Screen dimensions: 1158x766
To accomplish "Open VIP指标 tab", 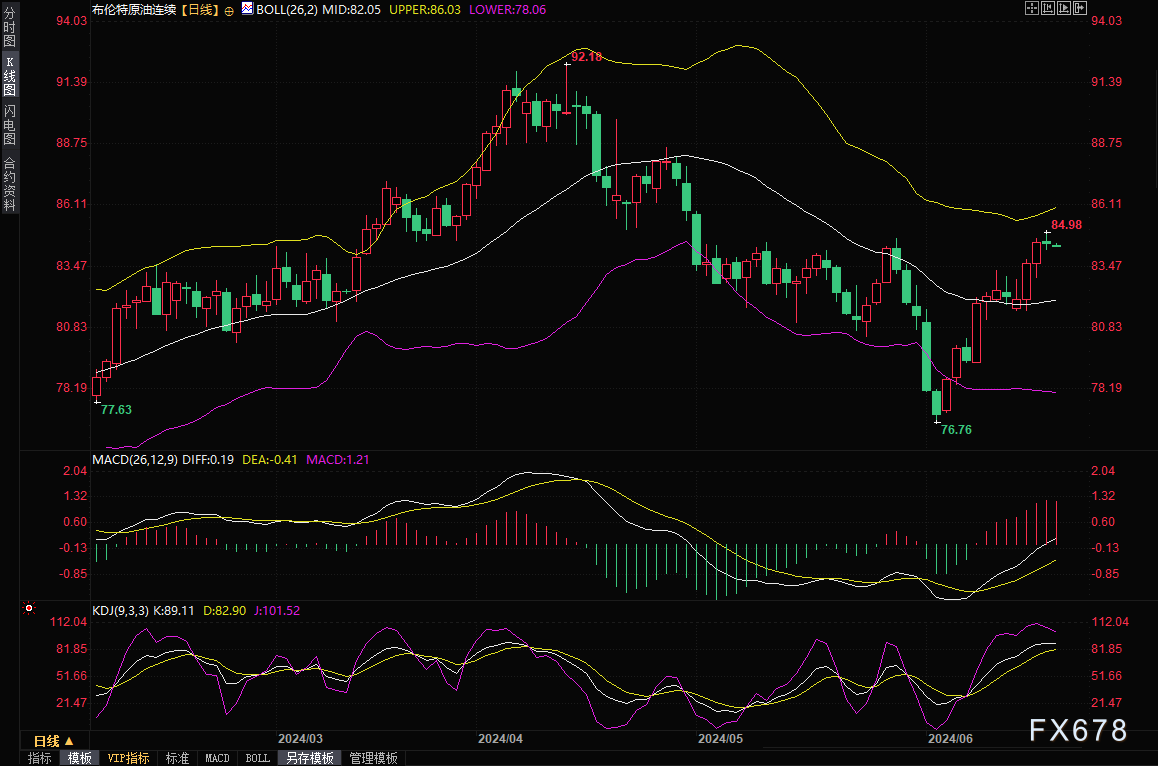I will click(x=129, y=758).
